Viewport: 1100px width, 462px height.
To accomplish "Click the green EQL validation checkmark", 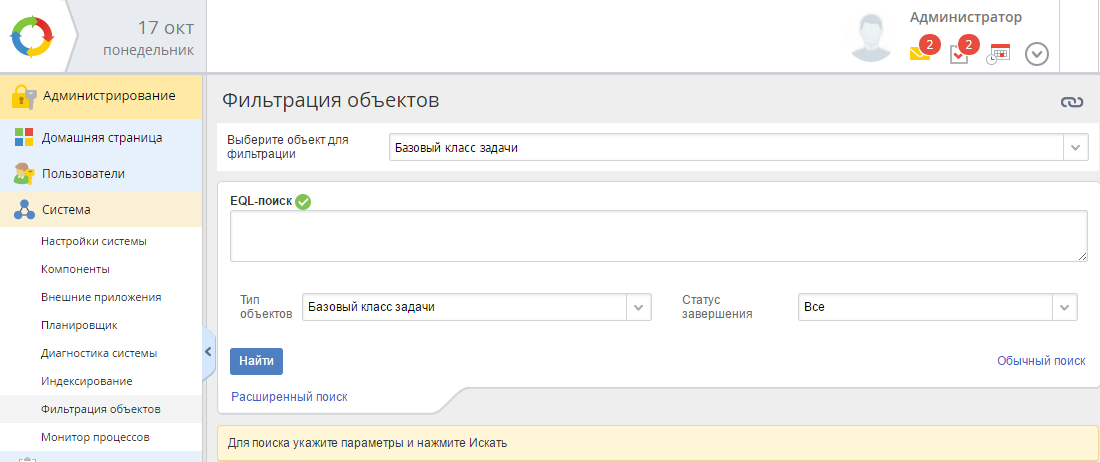I will pyautogui.click(x=304, y=201).
